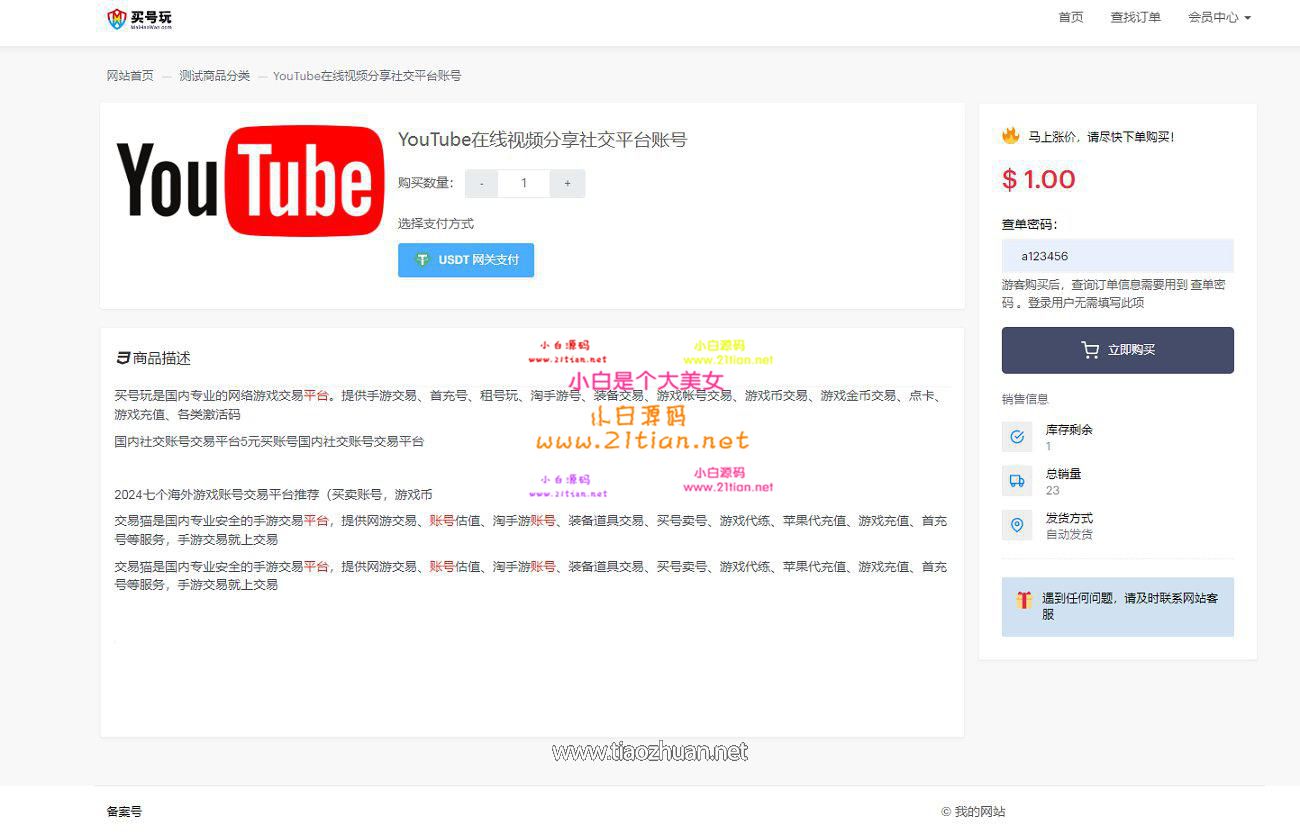
Task: Click the 自动发货 delivery text
Action: (1070, 534)
